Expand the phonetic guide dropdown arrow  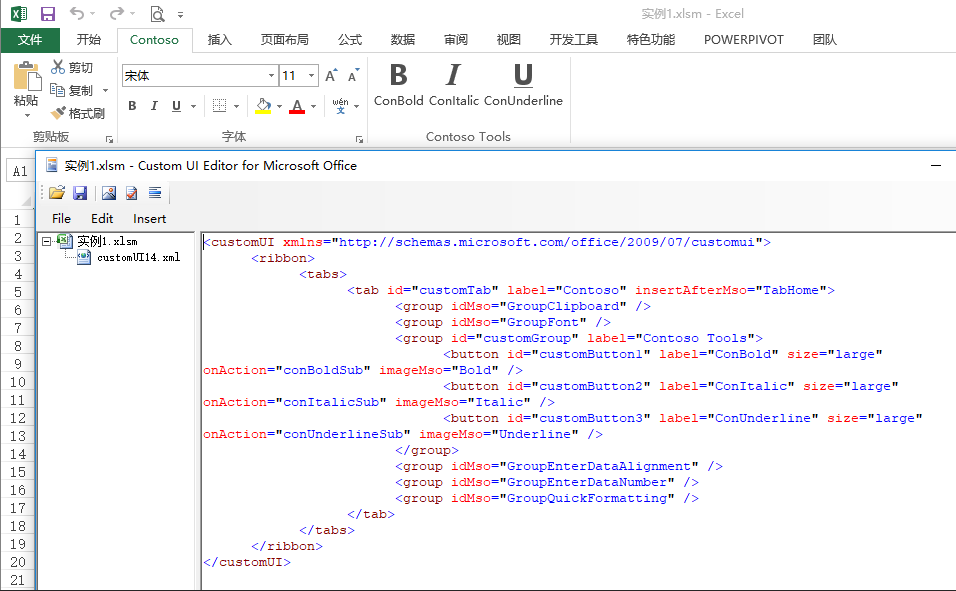click(357, 106)
